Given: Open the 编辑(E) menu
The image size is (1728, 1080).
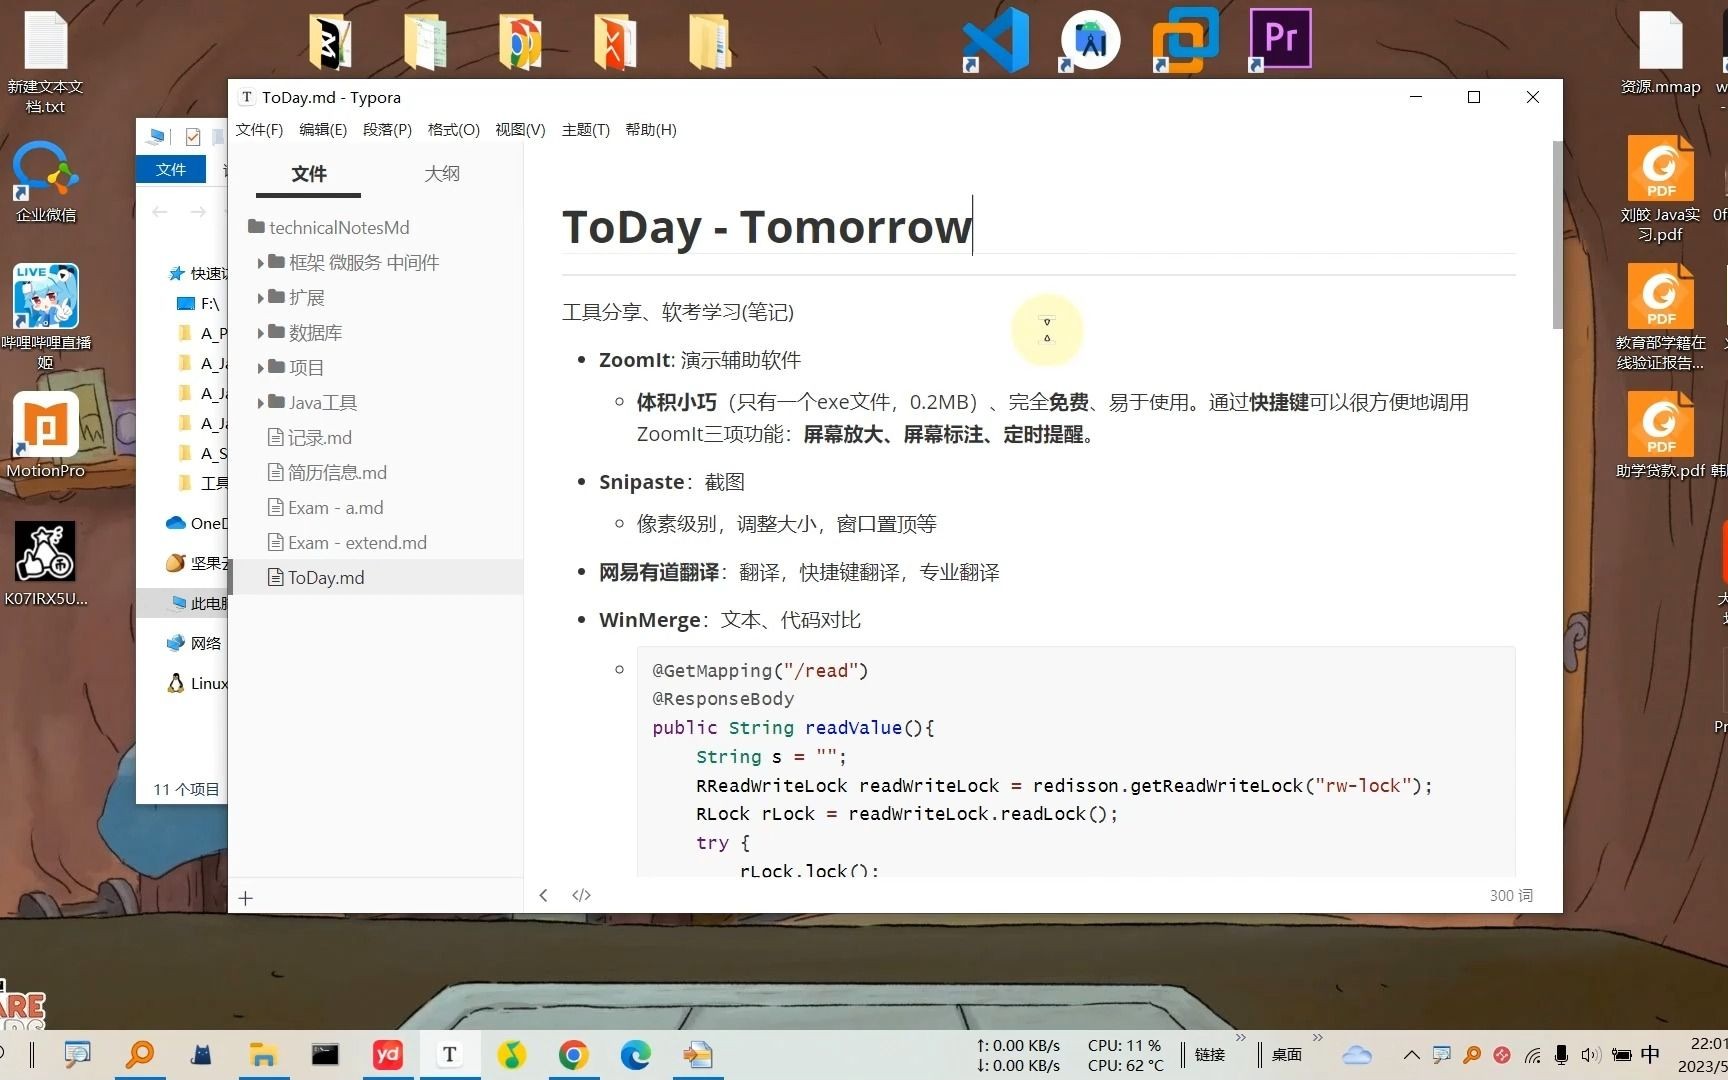Looking at the screenshot, I should click(323, 130).
